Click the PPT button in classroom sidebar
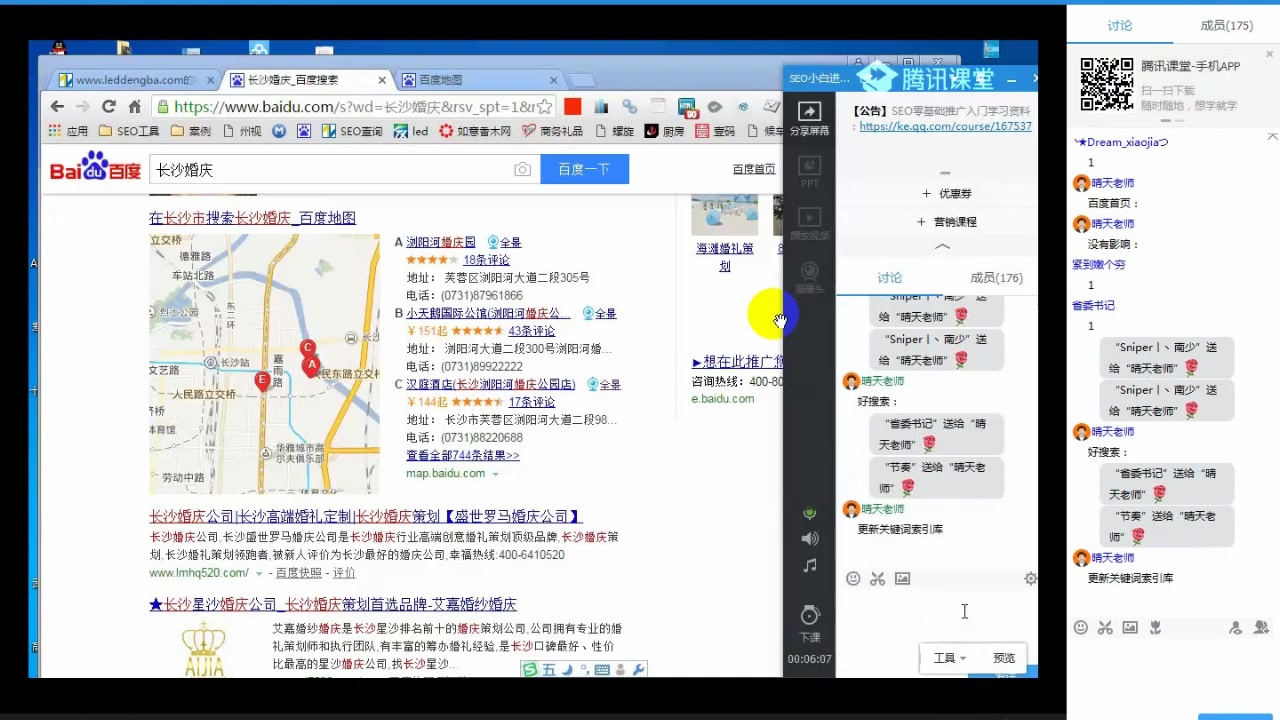 pos(809,172)
